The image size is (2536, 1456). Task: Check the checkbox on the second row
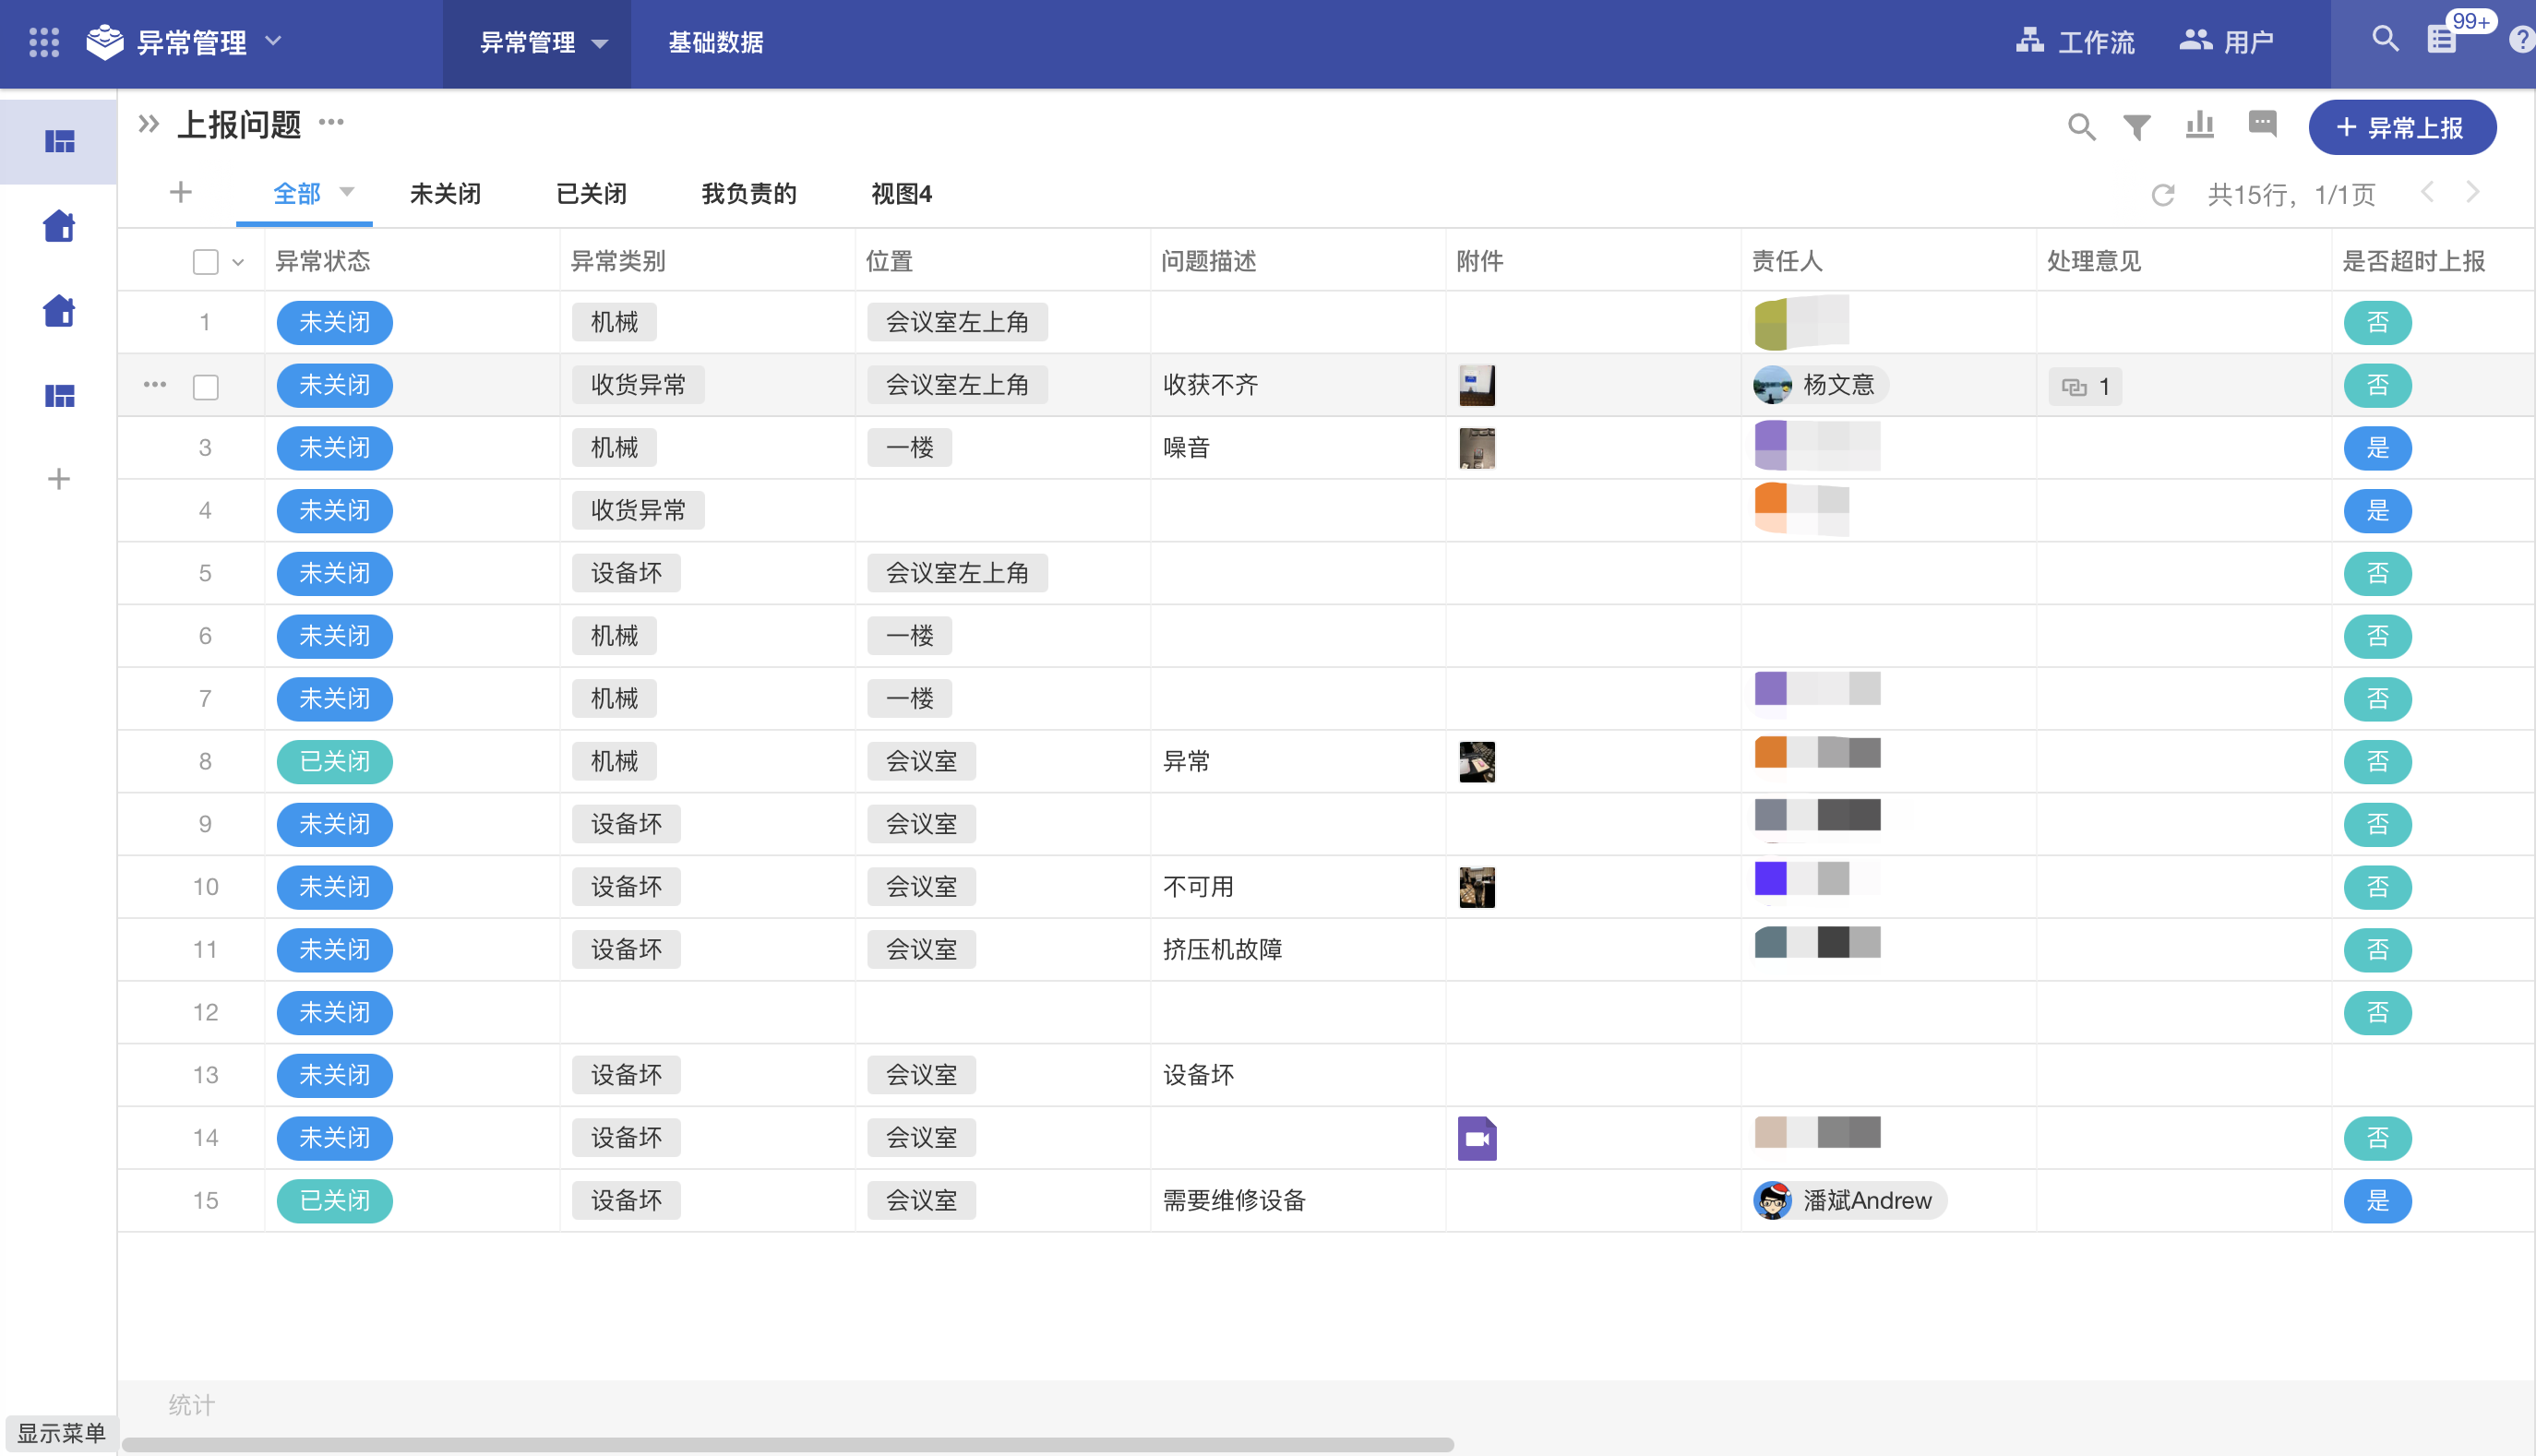206,387
